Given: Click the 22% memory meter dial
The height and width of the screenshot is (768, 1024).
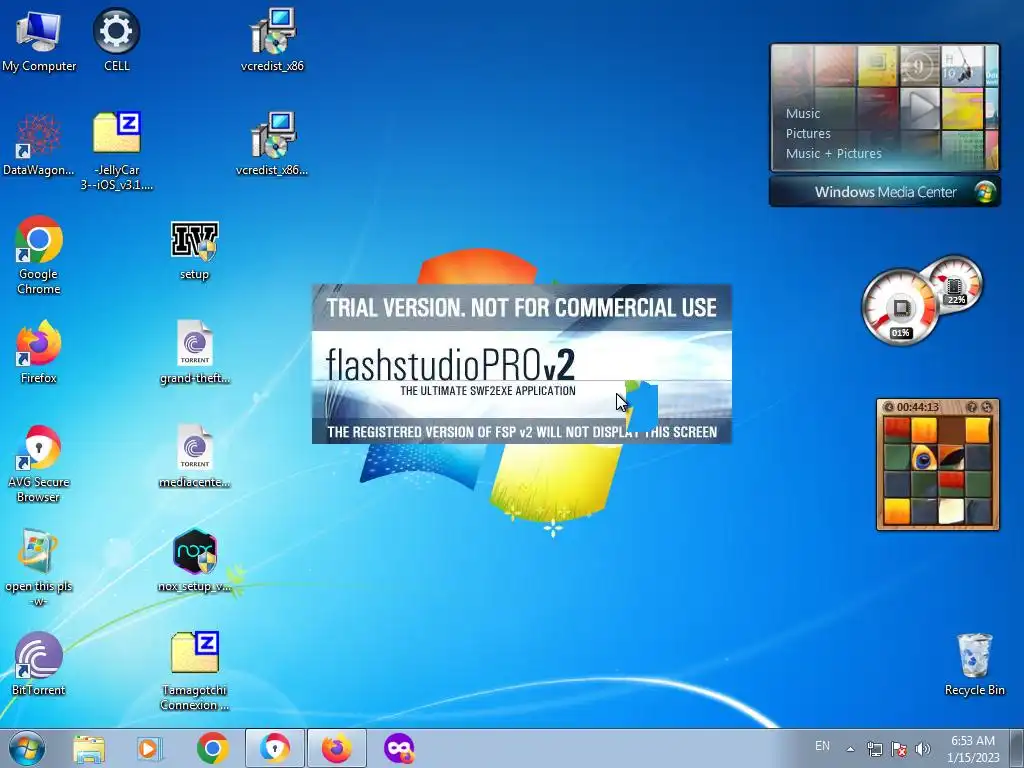Looking at the screenshot, I should click(955, 282).
